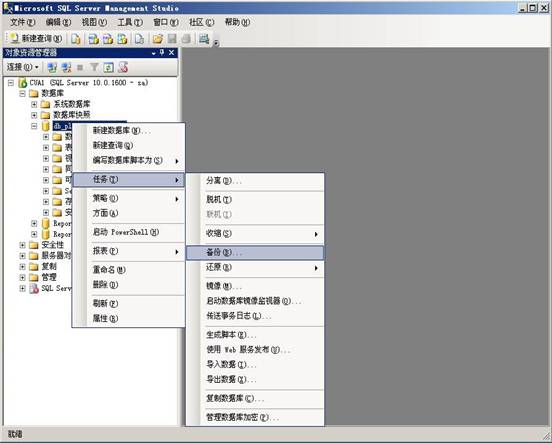
Task: Choose 刷新 from the context menu
Action: click(128, 304)
